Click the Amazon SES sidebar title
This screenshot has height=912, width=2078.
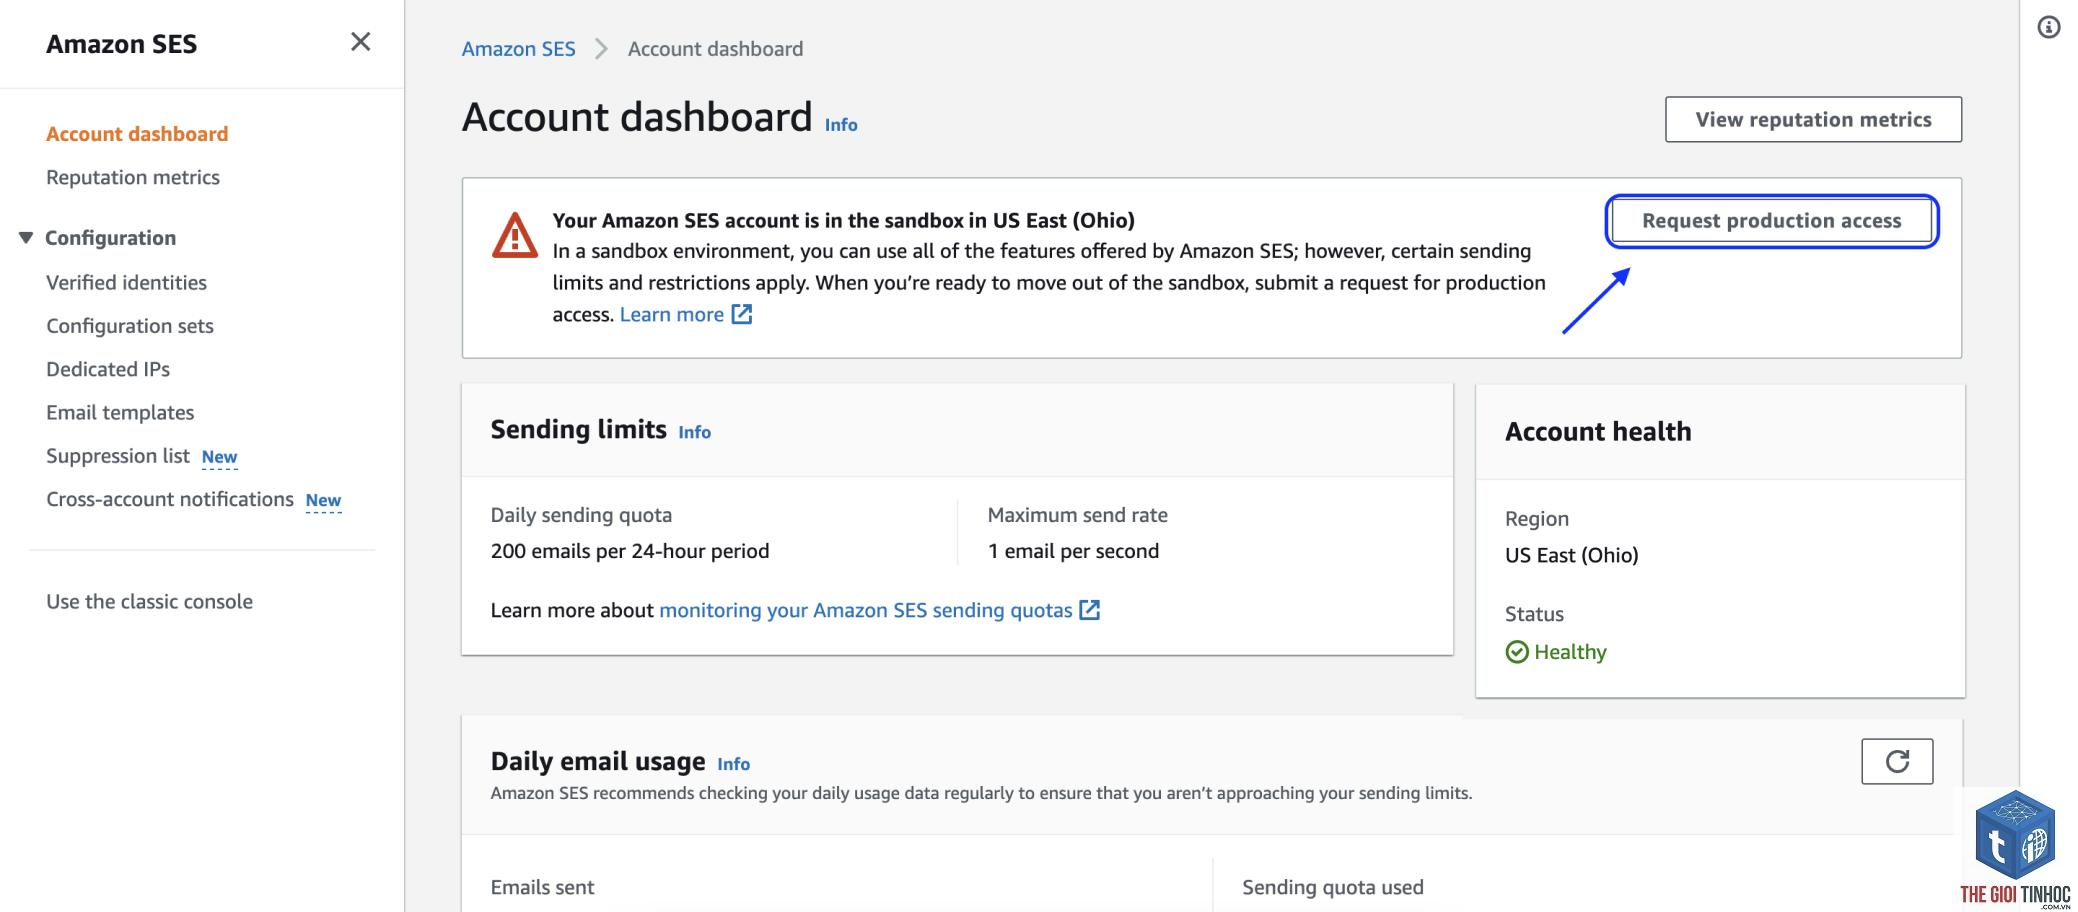[122, 44]
